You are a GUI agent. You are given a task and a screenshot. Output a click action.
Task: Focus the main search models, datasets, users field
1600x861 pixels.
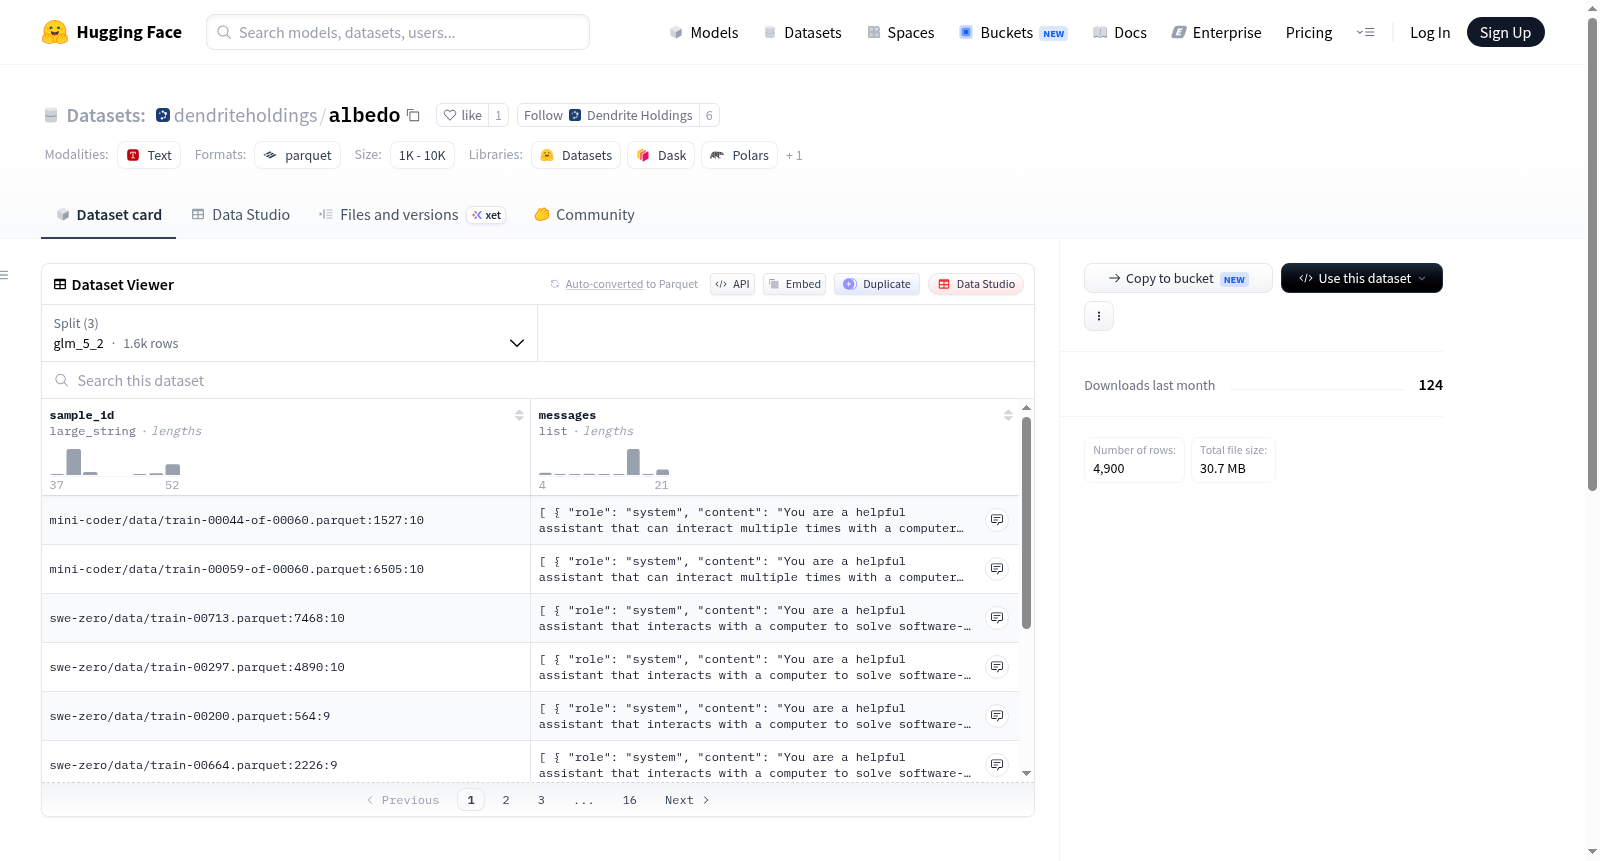coord(398,32)
